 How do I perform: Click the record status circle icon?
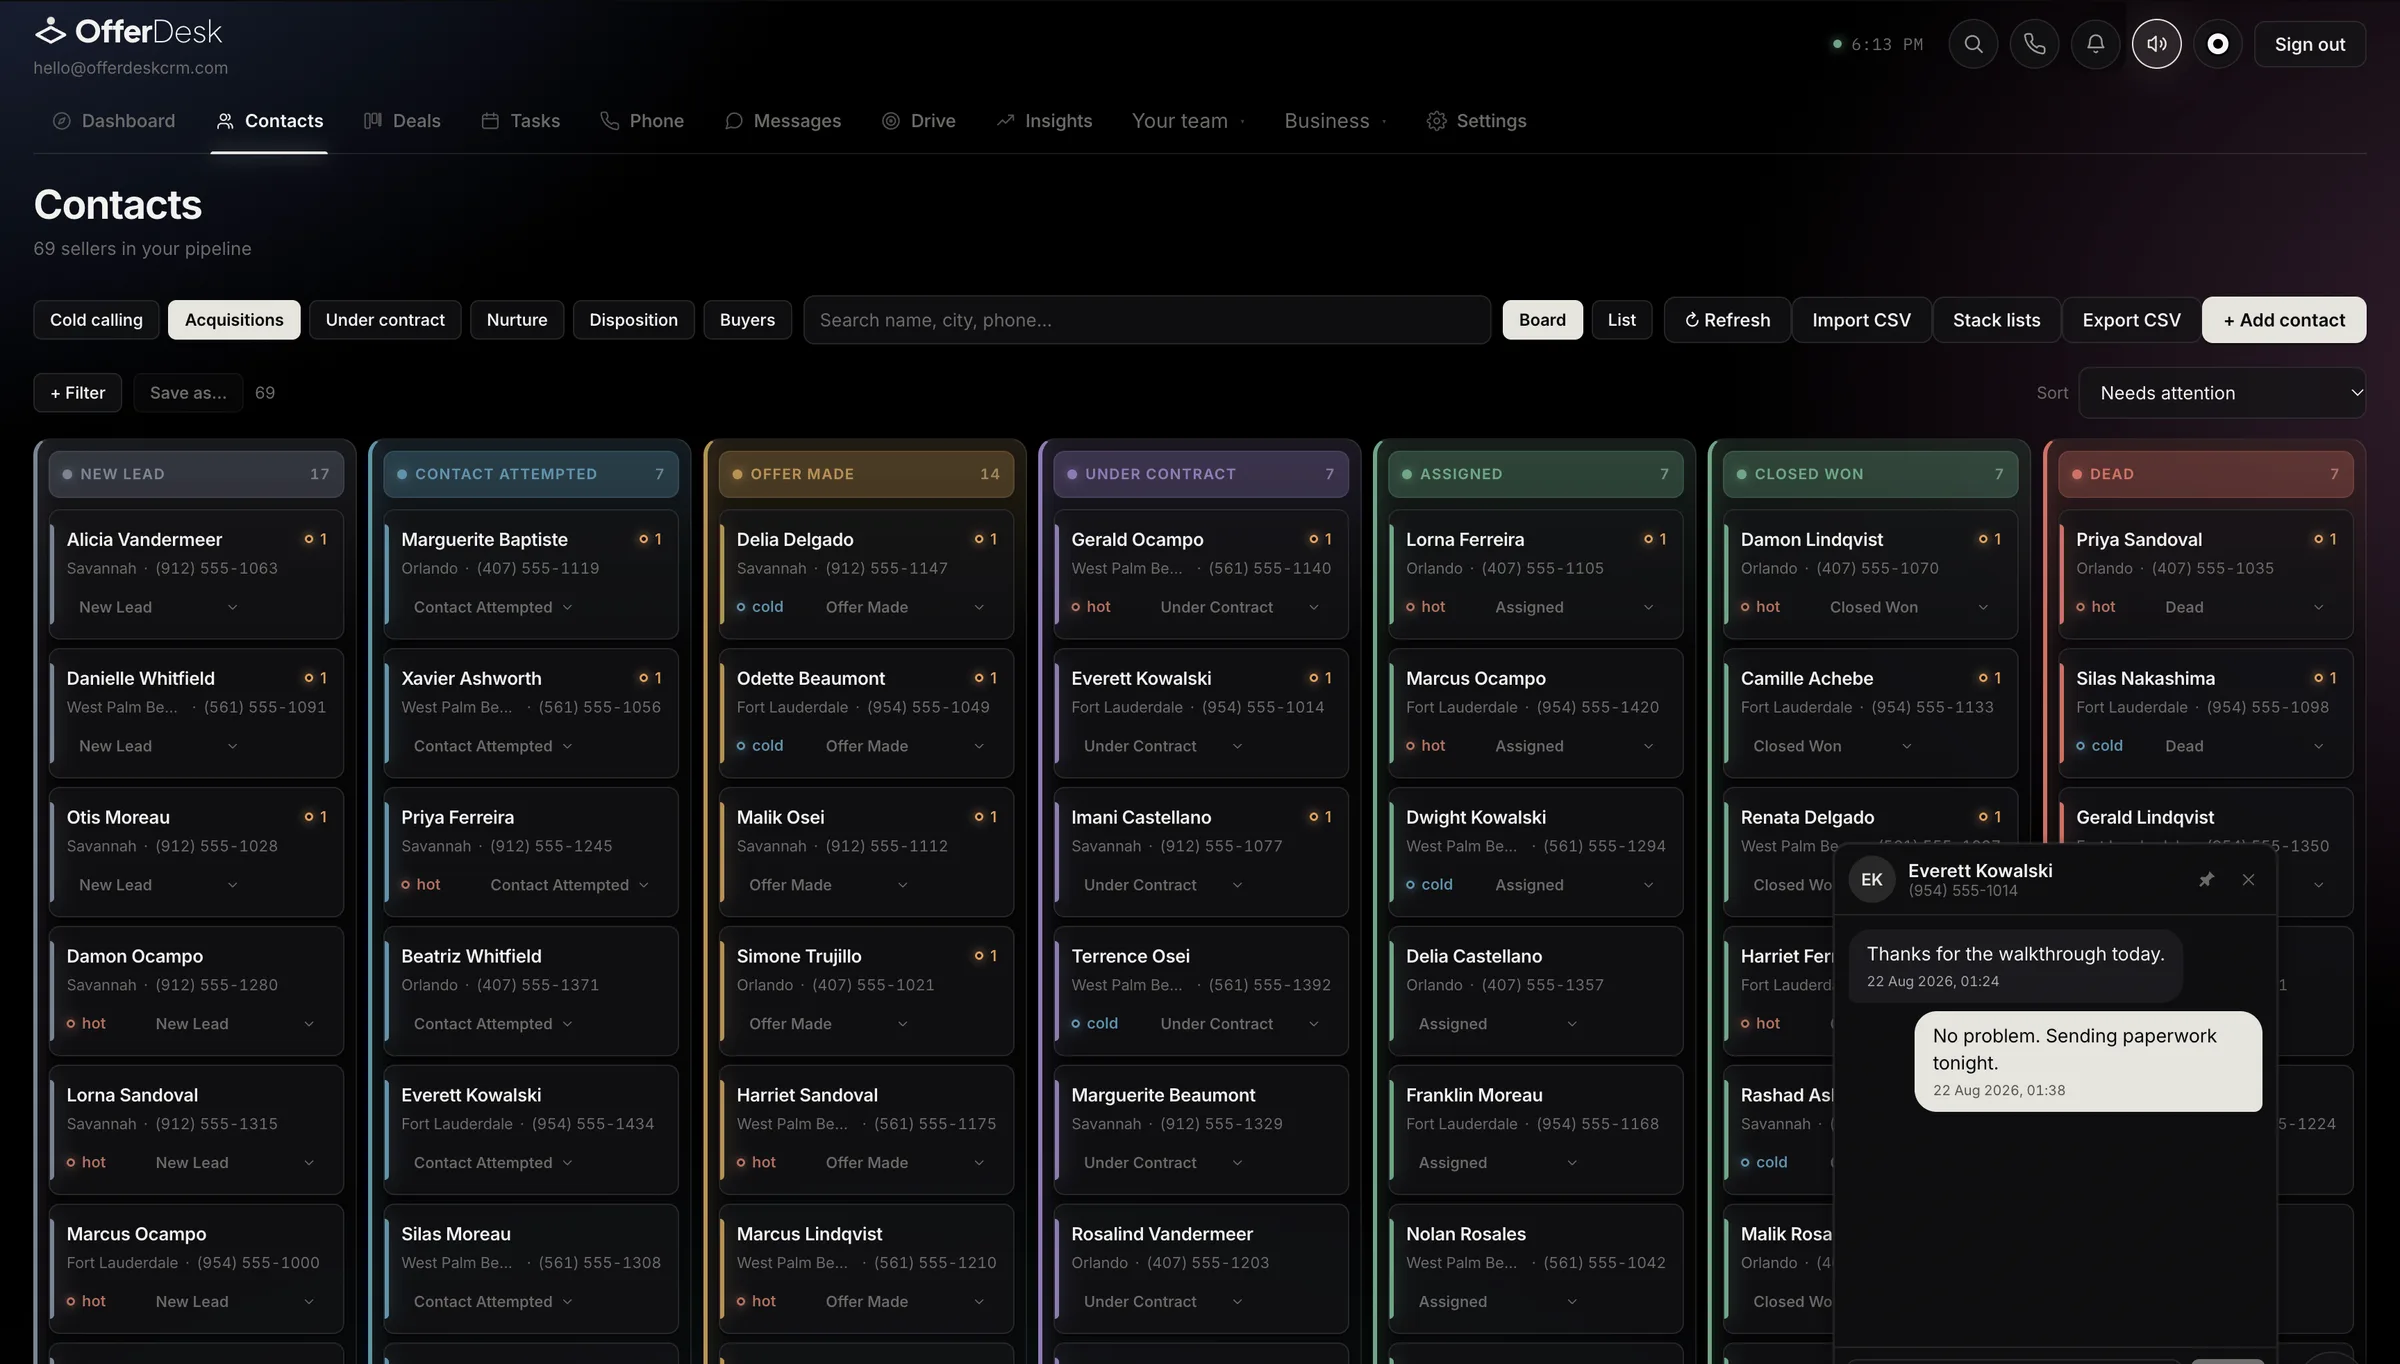(x=2217, y=44)
